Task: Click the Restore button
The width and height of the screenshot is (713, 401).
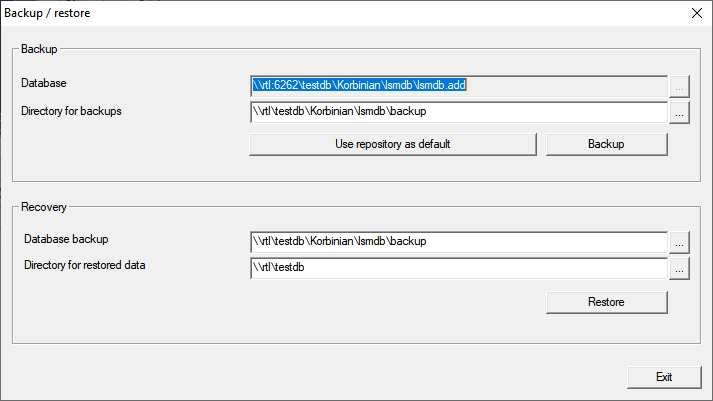Action: pos(606,302)
